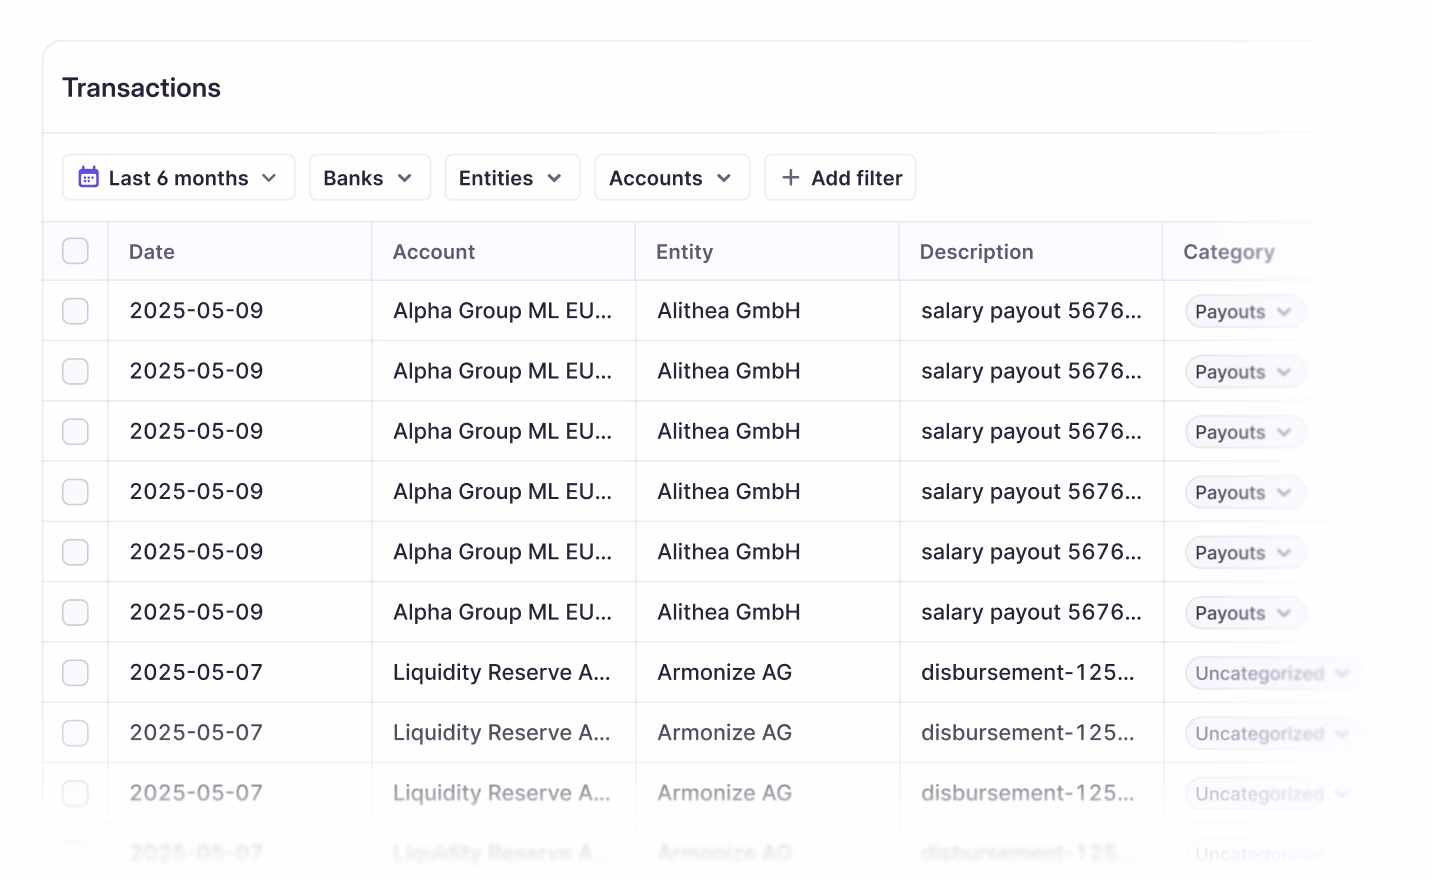Check the fourth 2025-05-09 row checkbox
Viewport: 1432px width, 880px height.
coord(75,492)
